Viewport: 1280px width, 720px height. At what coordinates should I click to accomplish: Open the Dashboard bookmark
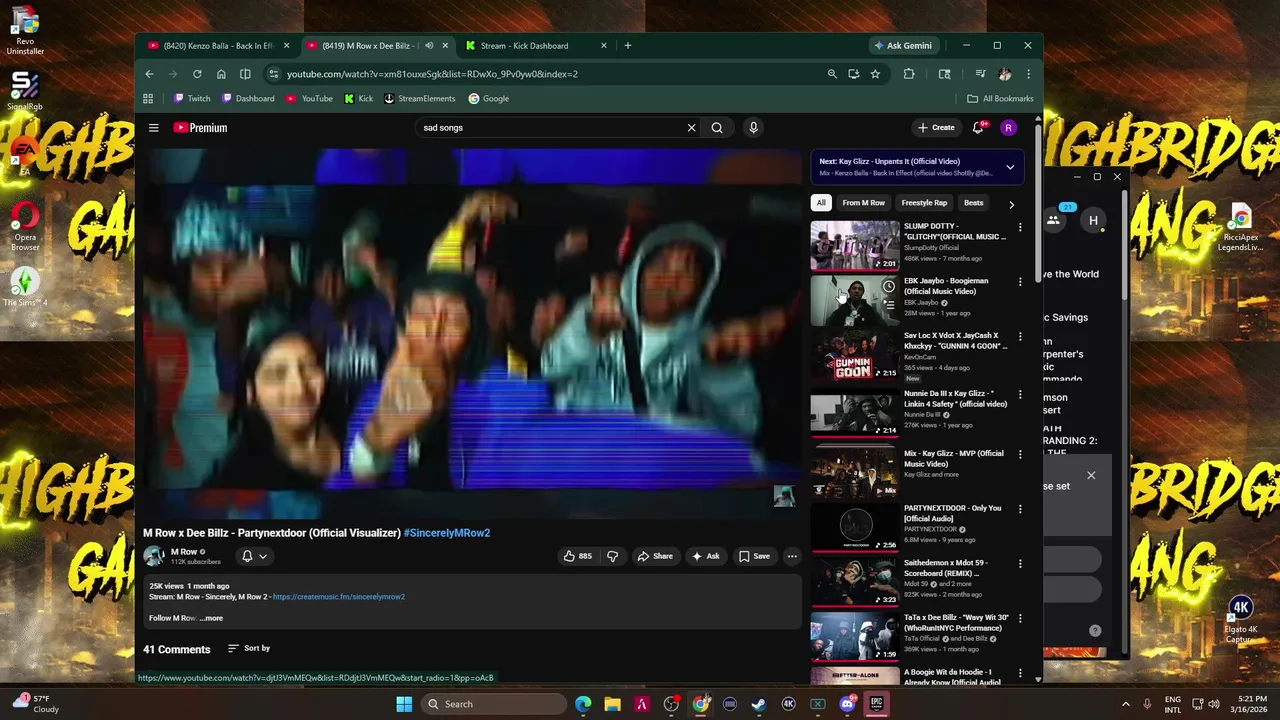(248, 99)
